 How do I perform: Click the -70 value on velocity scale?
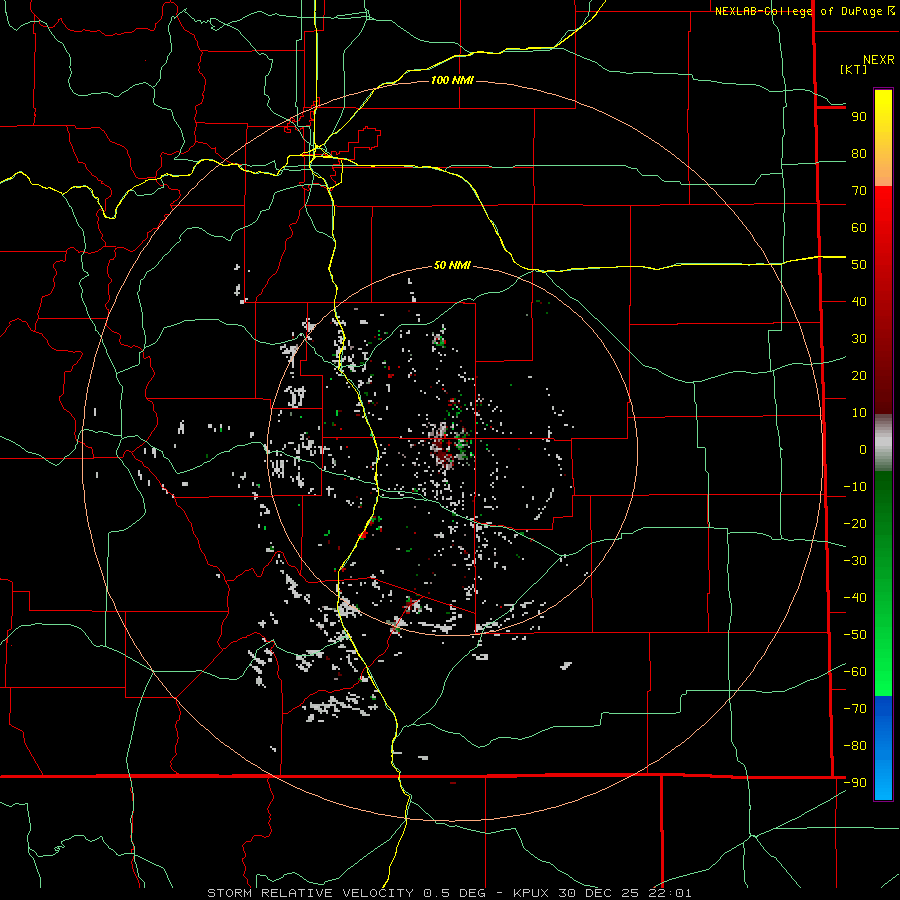click(855, 709)
